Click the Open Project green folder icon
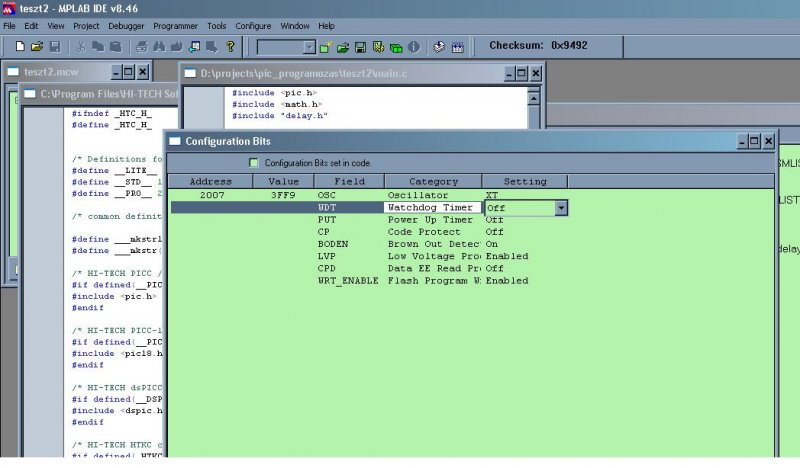 pos(343,47)
